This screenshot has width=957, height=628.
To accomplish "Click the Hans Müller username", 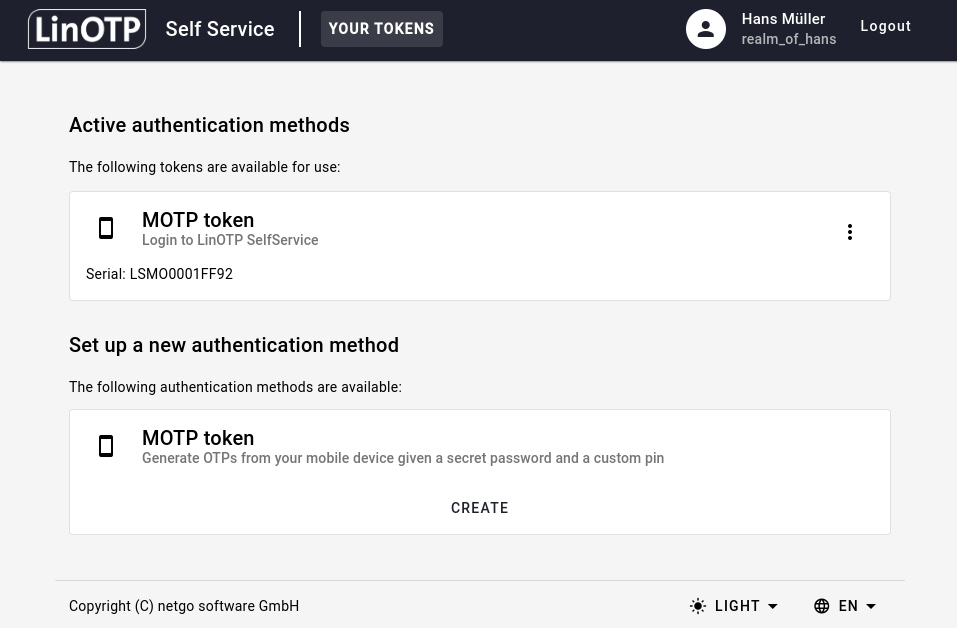I will (783, 19).
